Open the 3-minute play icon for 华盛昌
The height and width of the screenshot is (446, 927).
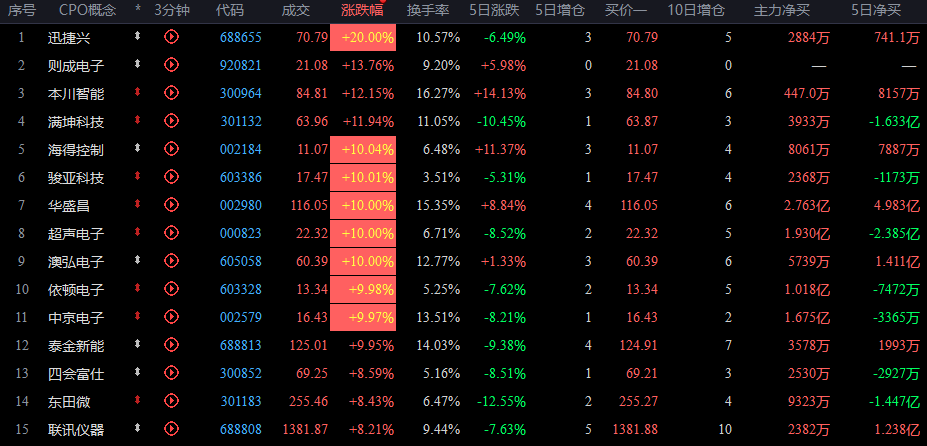click(171, 205)
